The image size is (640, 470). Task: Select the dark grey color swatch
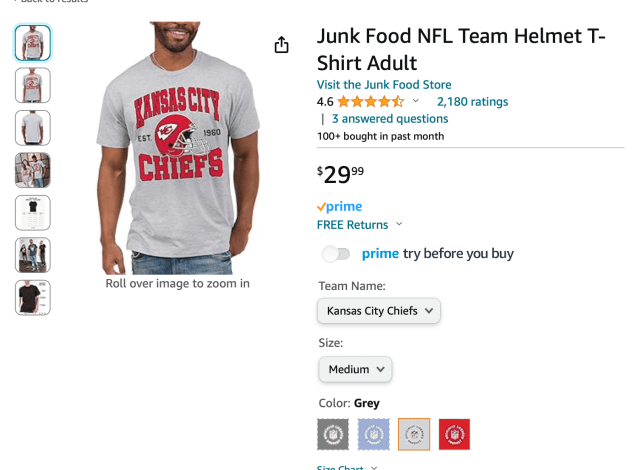pyautogui.click(x=333, y=434)
